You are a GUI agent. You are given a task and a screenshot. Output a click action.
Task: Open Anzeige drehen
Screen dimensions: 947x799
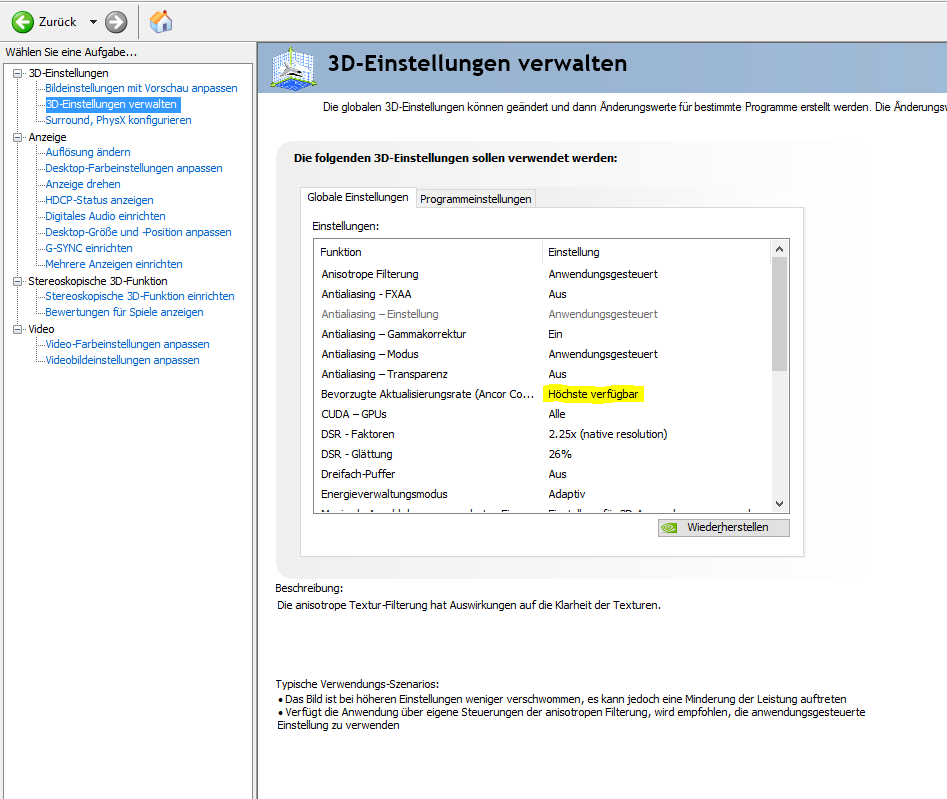(x=83, y=184)
